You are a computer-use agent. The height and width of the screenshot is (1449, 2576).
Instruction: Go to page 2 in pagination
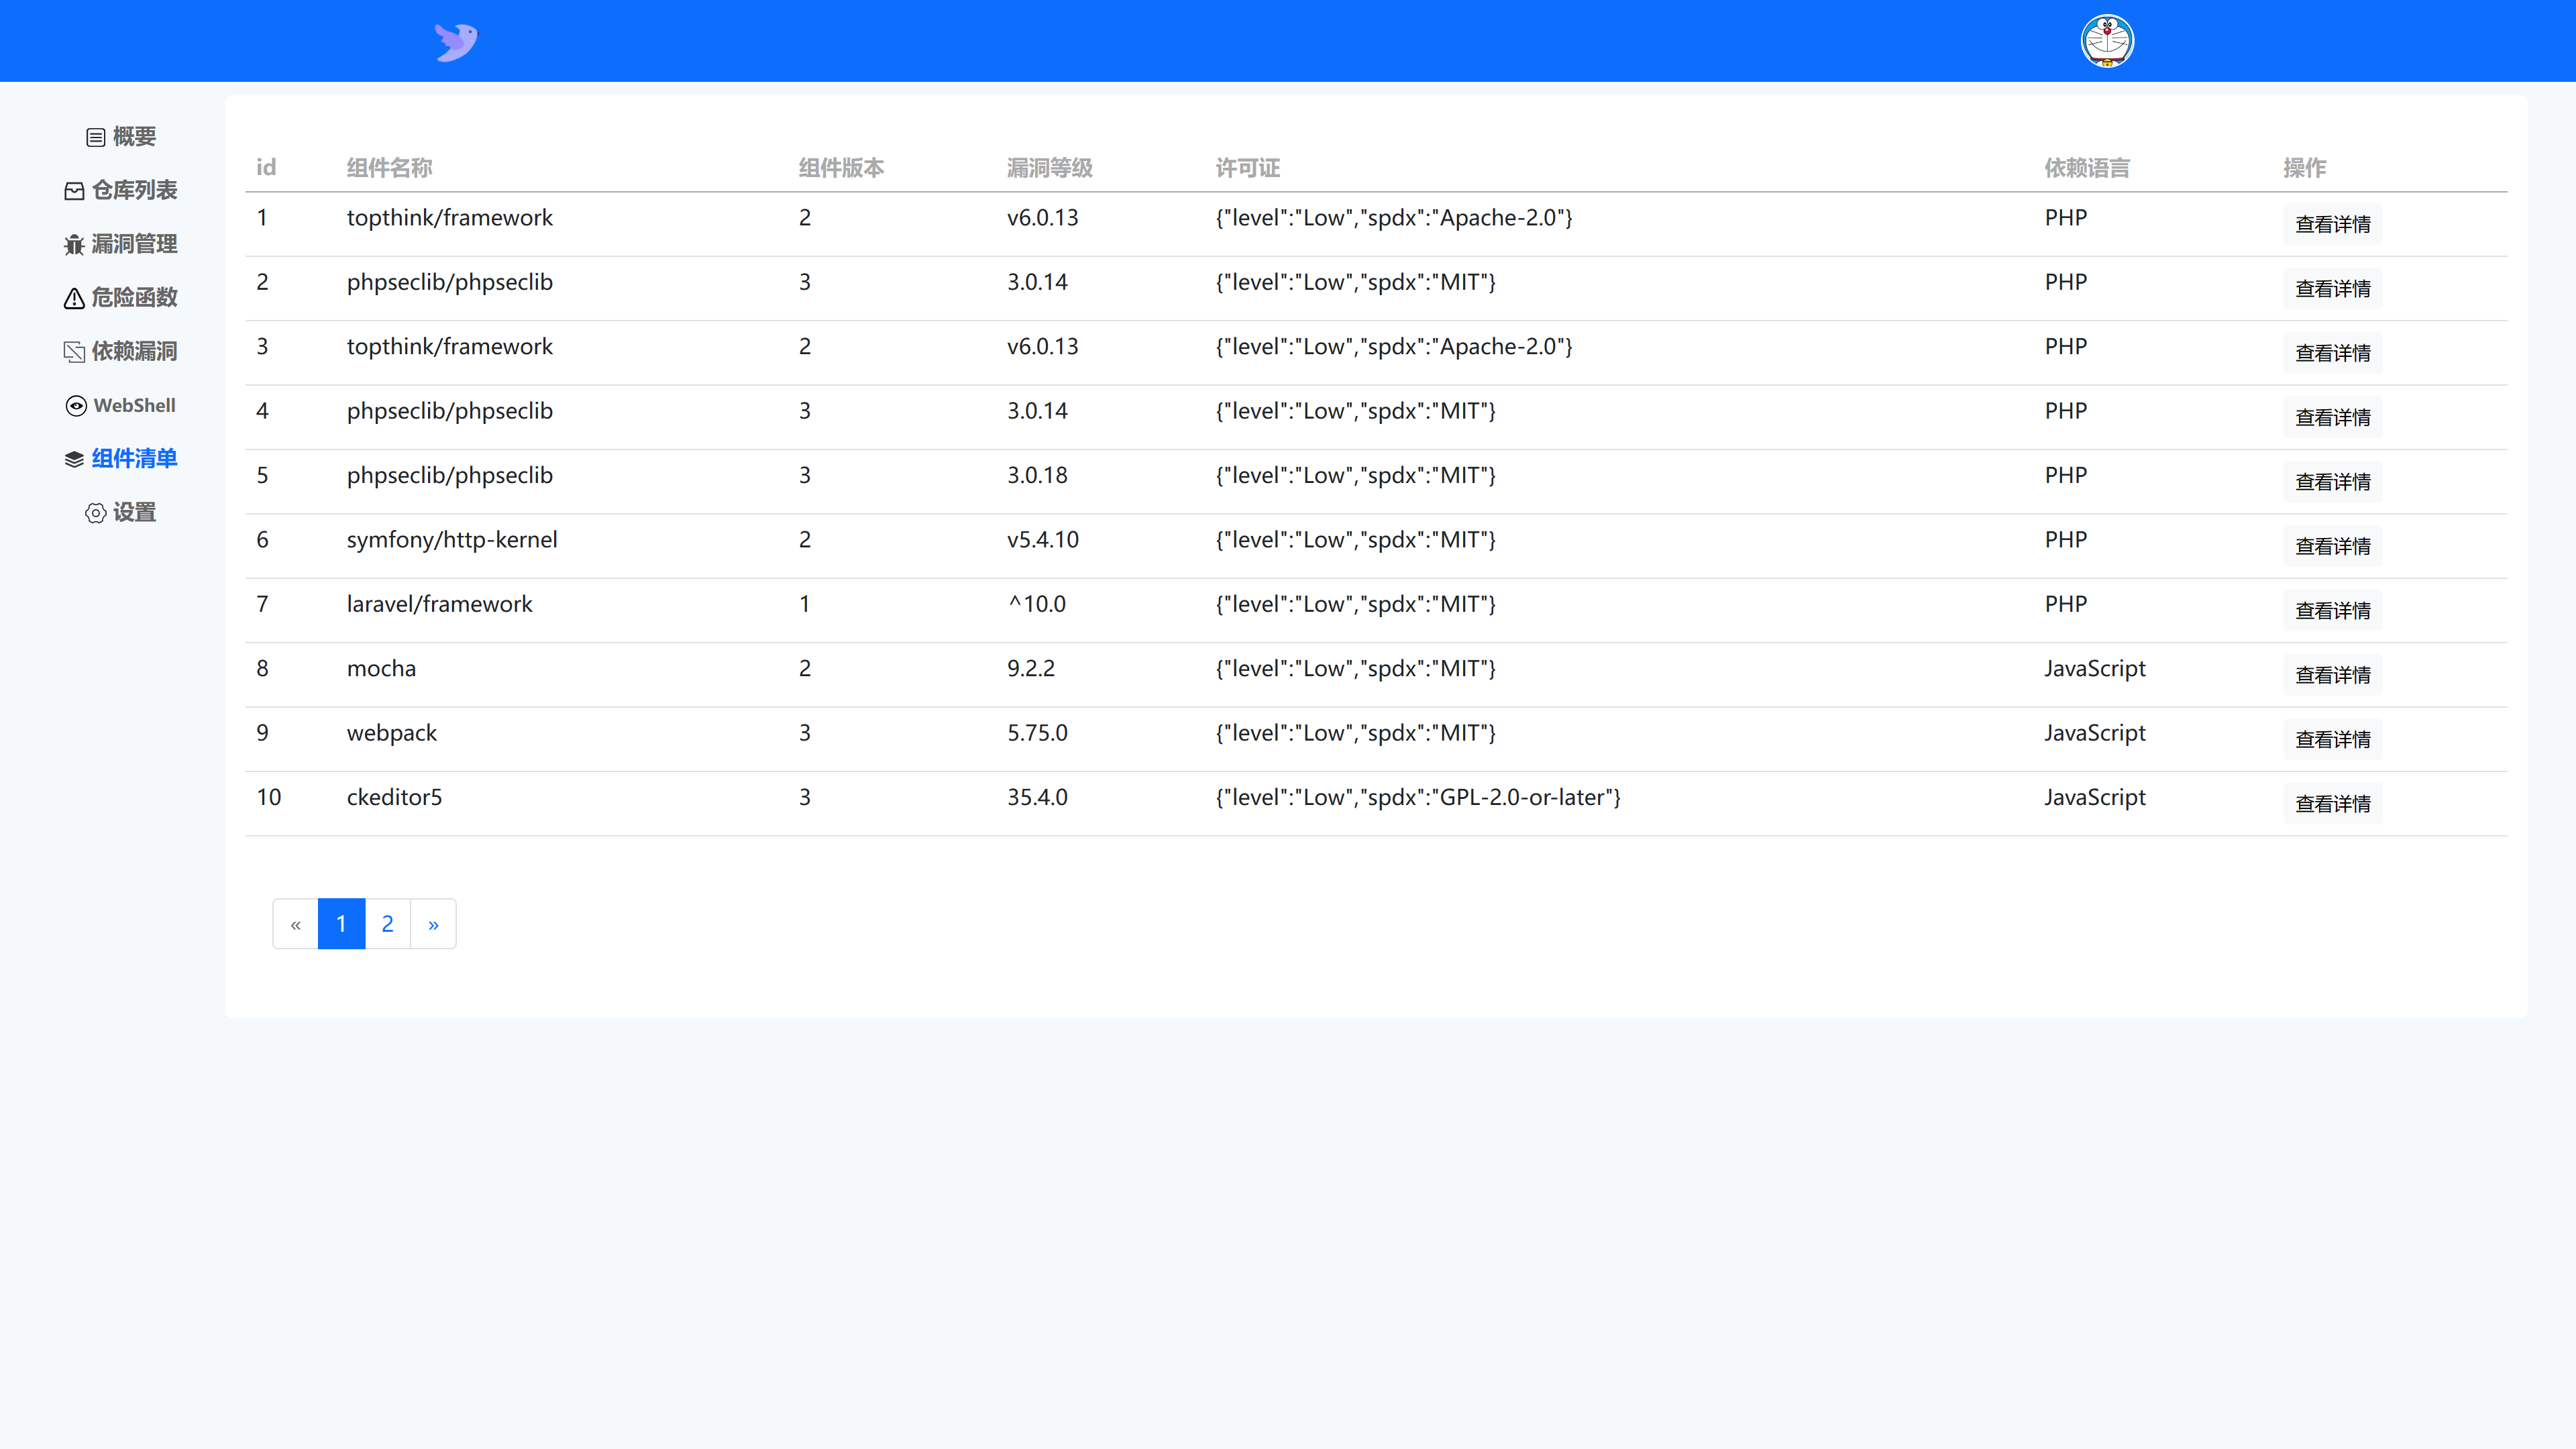[387, 924]
